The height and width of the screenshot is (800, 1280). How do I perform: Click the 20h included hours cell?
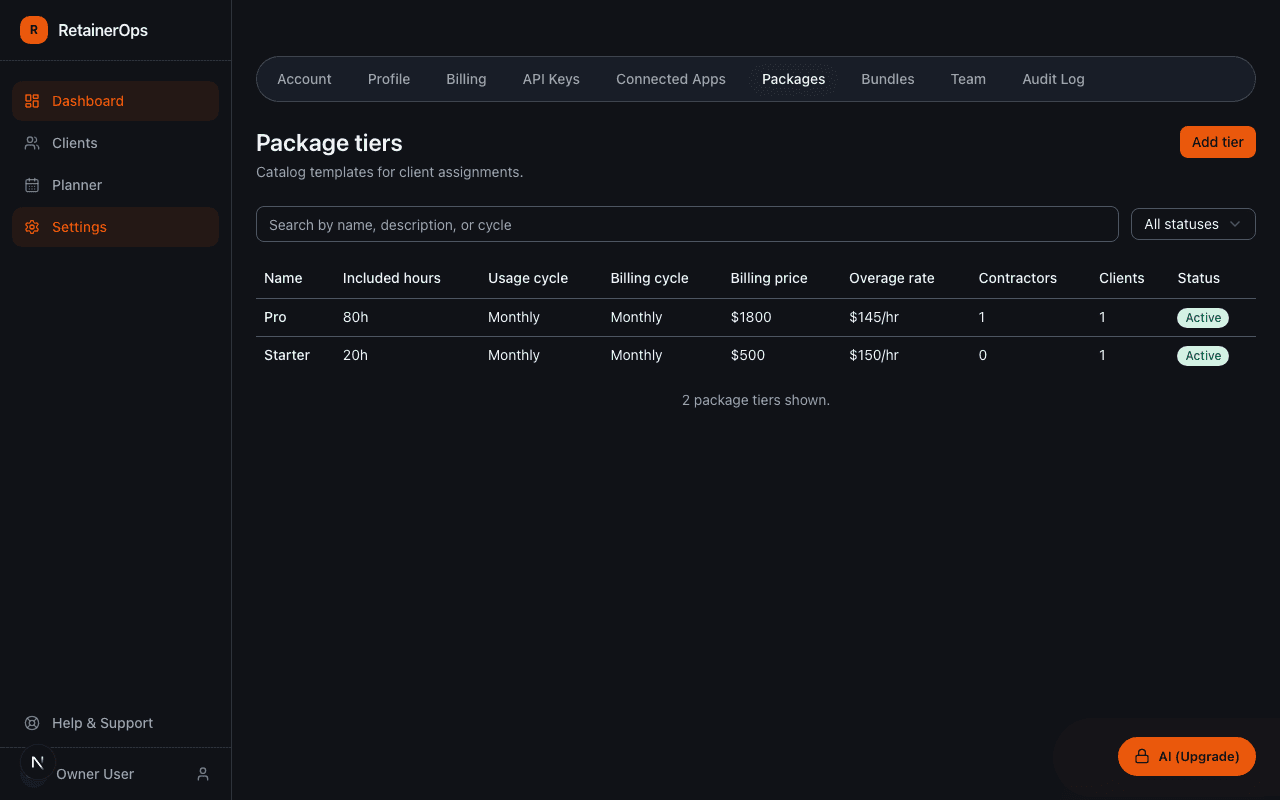click(356, 355)
